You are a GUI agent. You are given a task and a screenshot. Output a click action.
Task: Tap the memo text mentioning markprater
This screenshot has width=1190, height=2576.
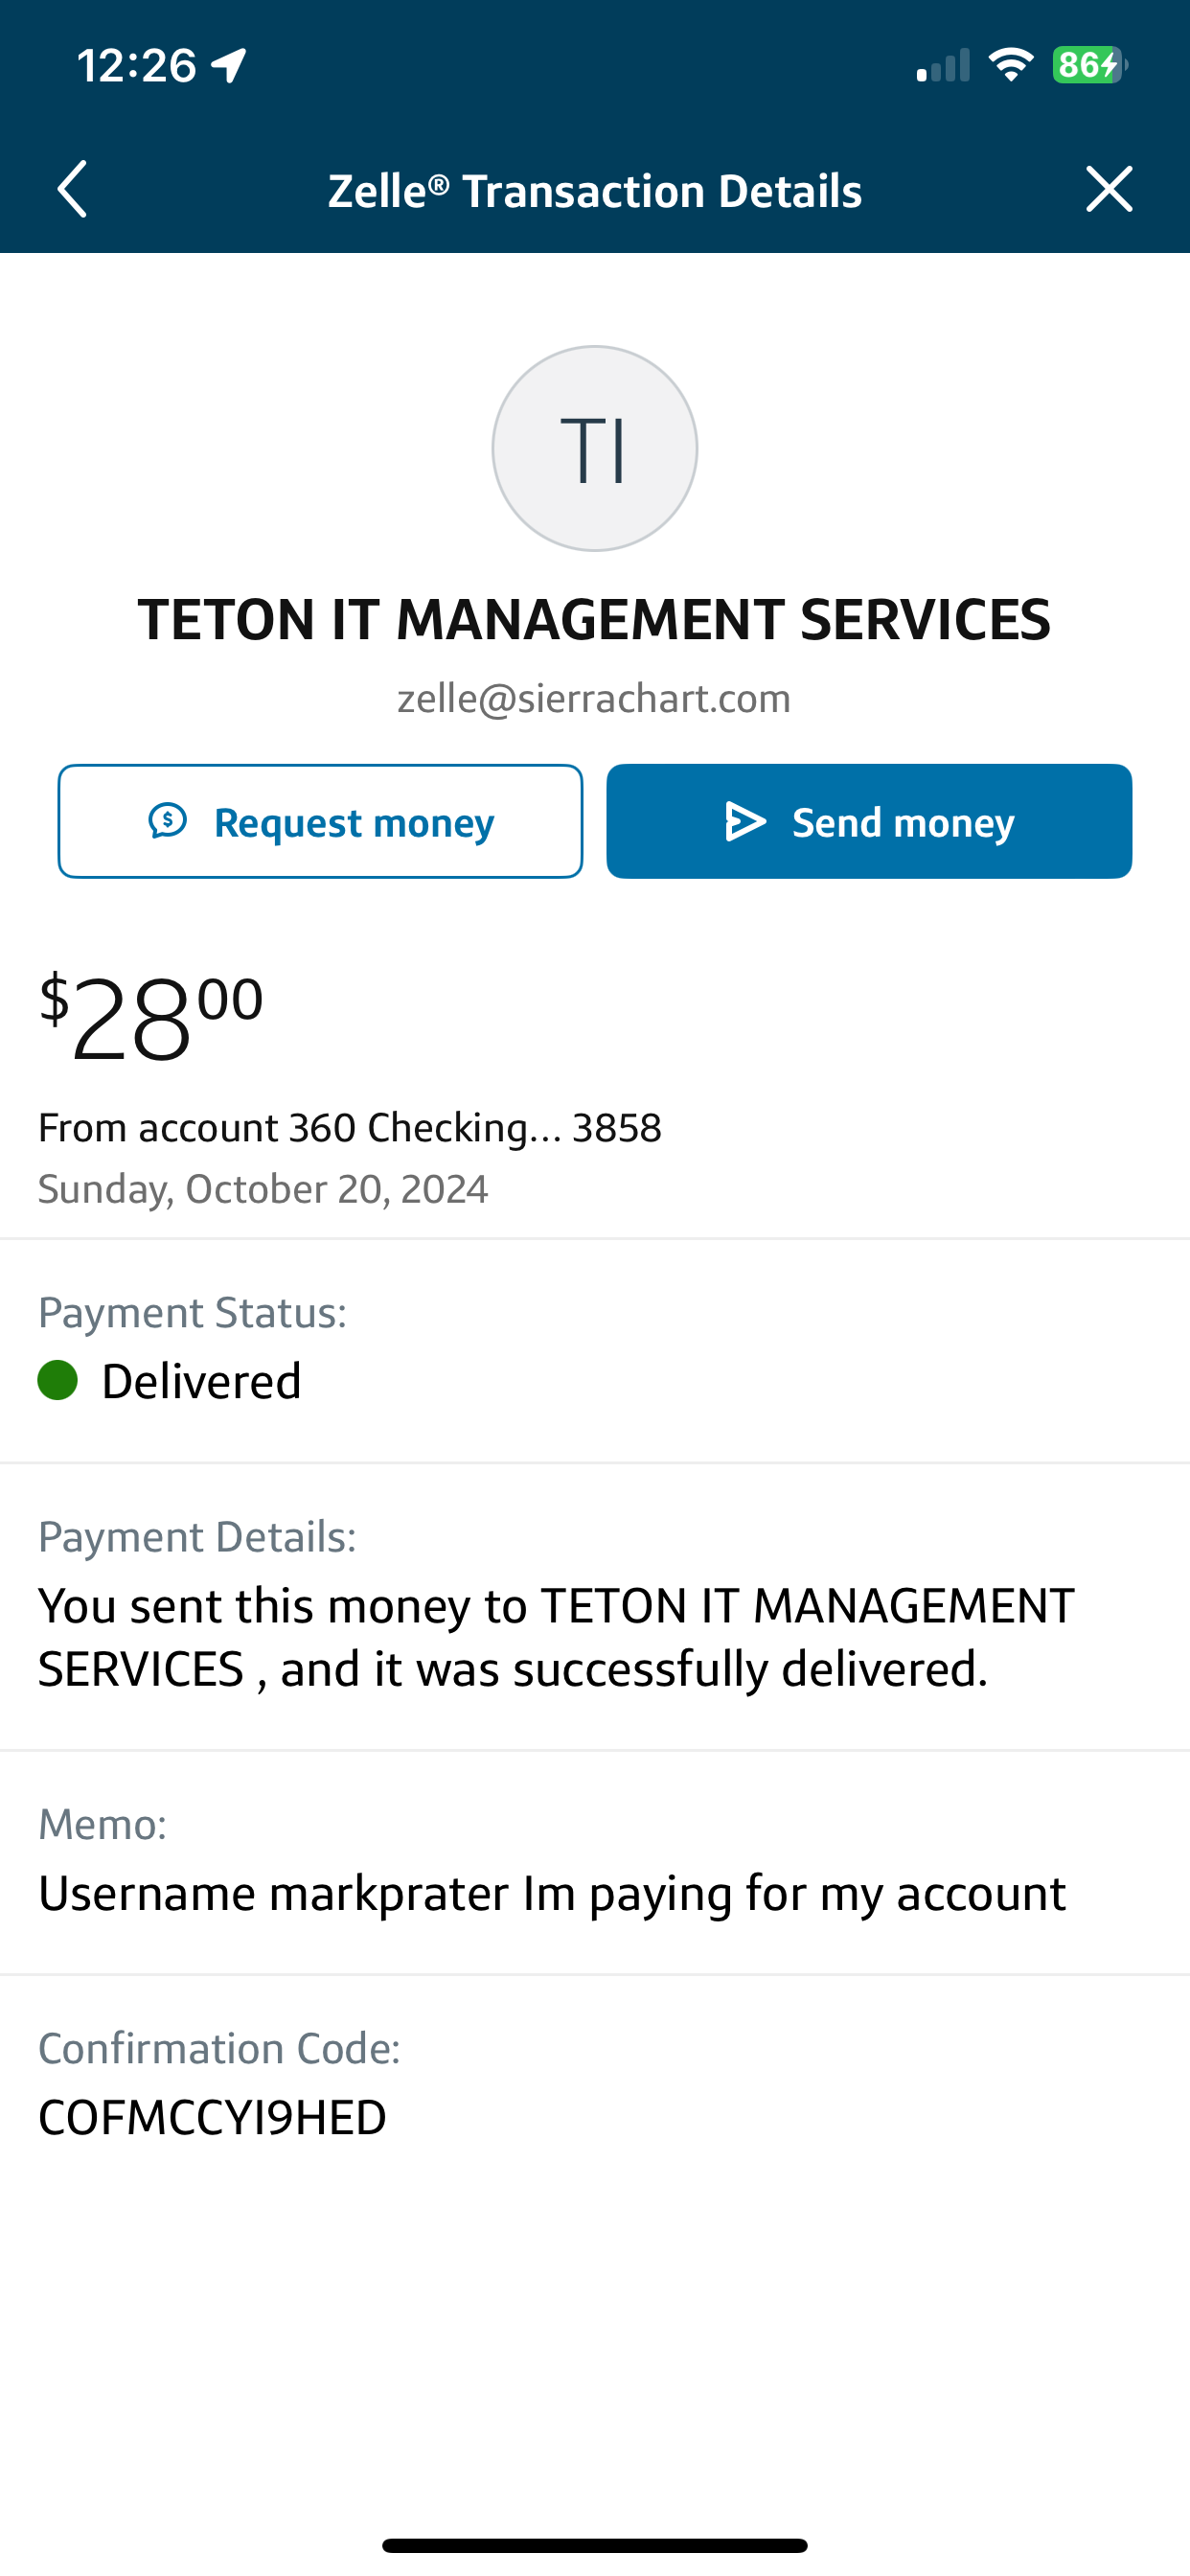coord(552,1893)
